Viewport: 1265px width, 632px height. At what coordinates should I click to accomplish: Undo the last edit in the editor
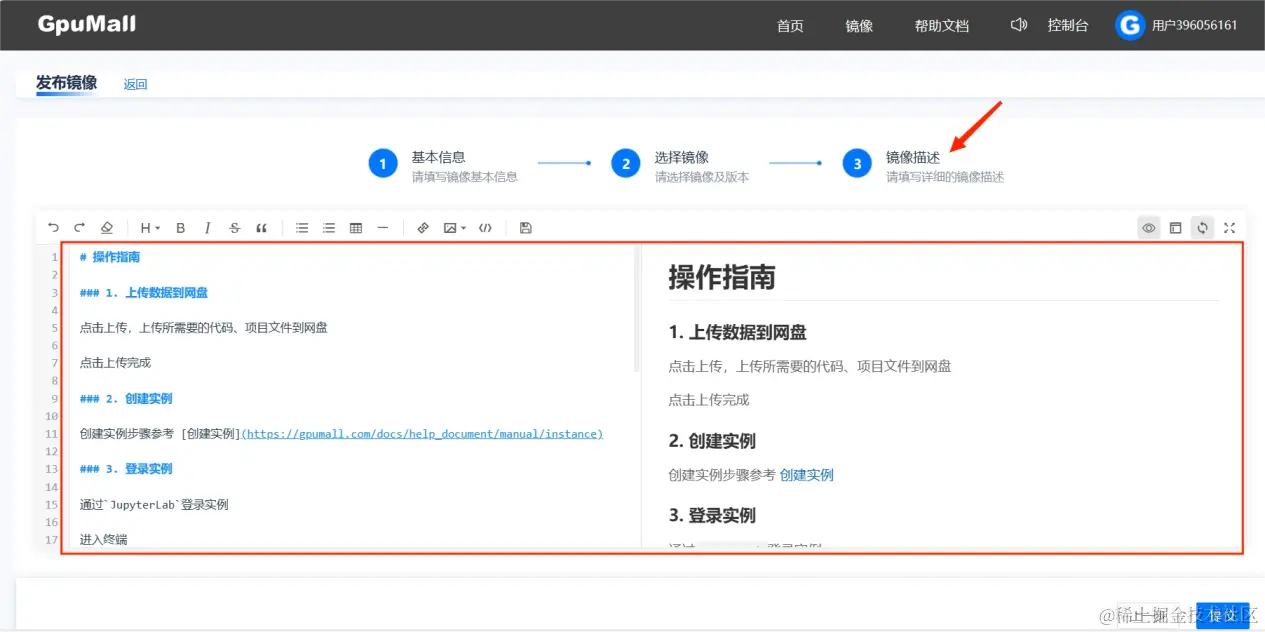(53, 228)
